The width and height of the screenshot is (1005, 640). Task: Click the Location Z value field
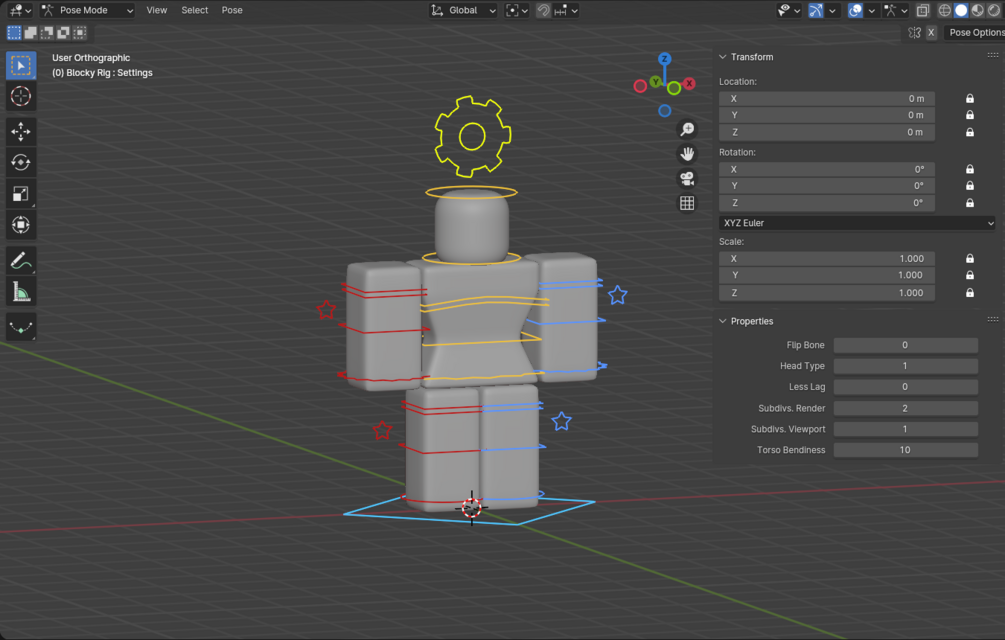tap(827, 132)
